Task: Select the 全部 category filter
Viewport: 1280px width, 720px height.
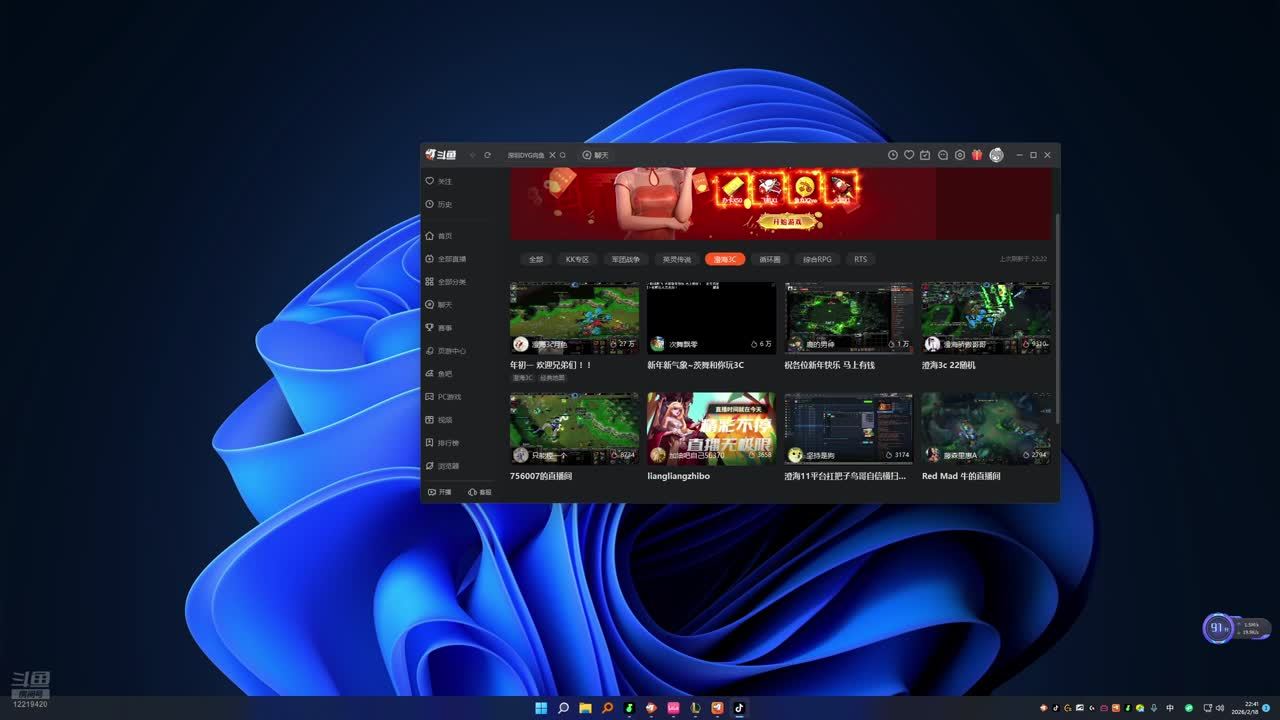Action: [x=536, y=259]
